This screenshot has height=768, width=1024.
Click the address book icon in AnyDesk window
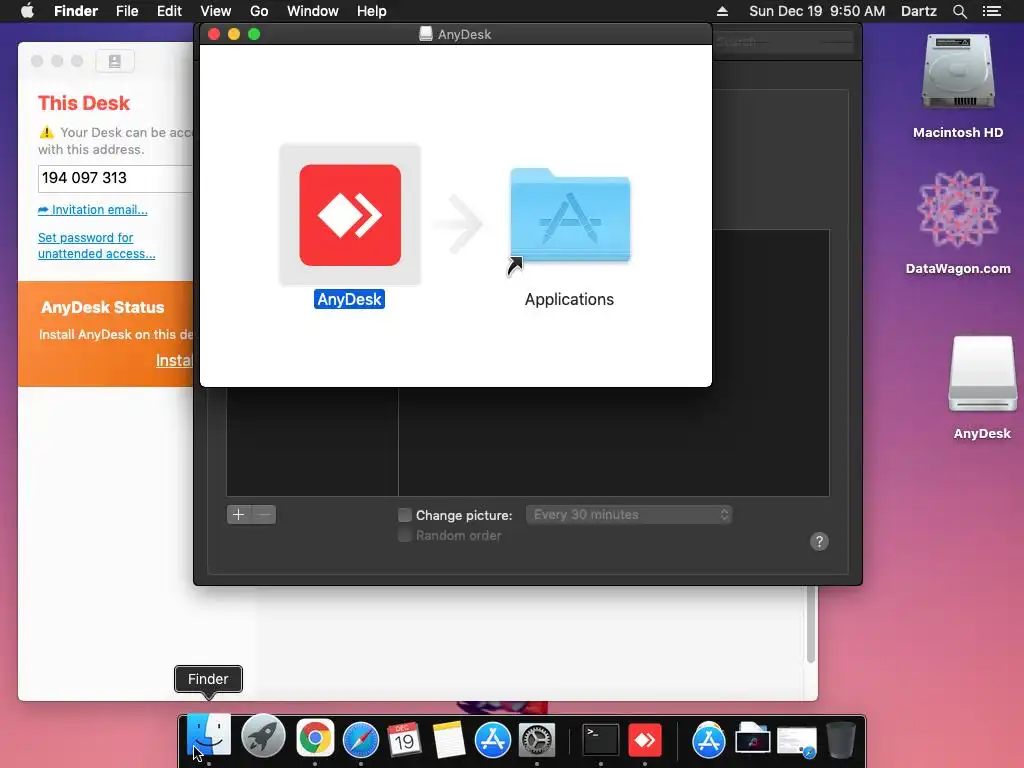pos(115,61)
